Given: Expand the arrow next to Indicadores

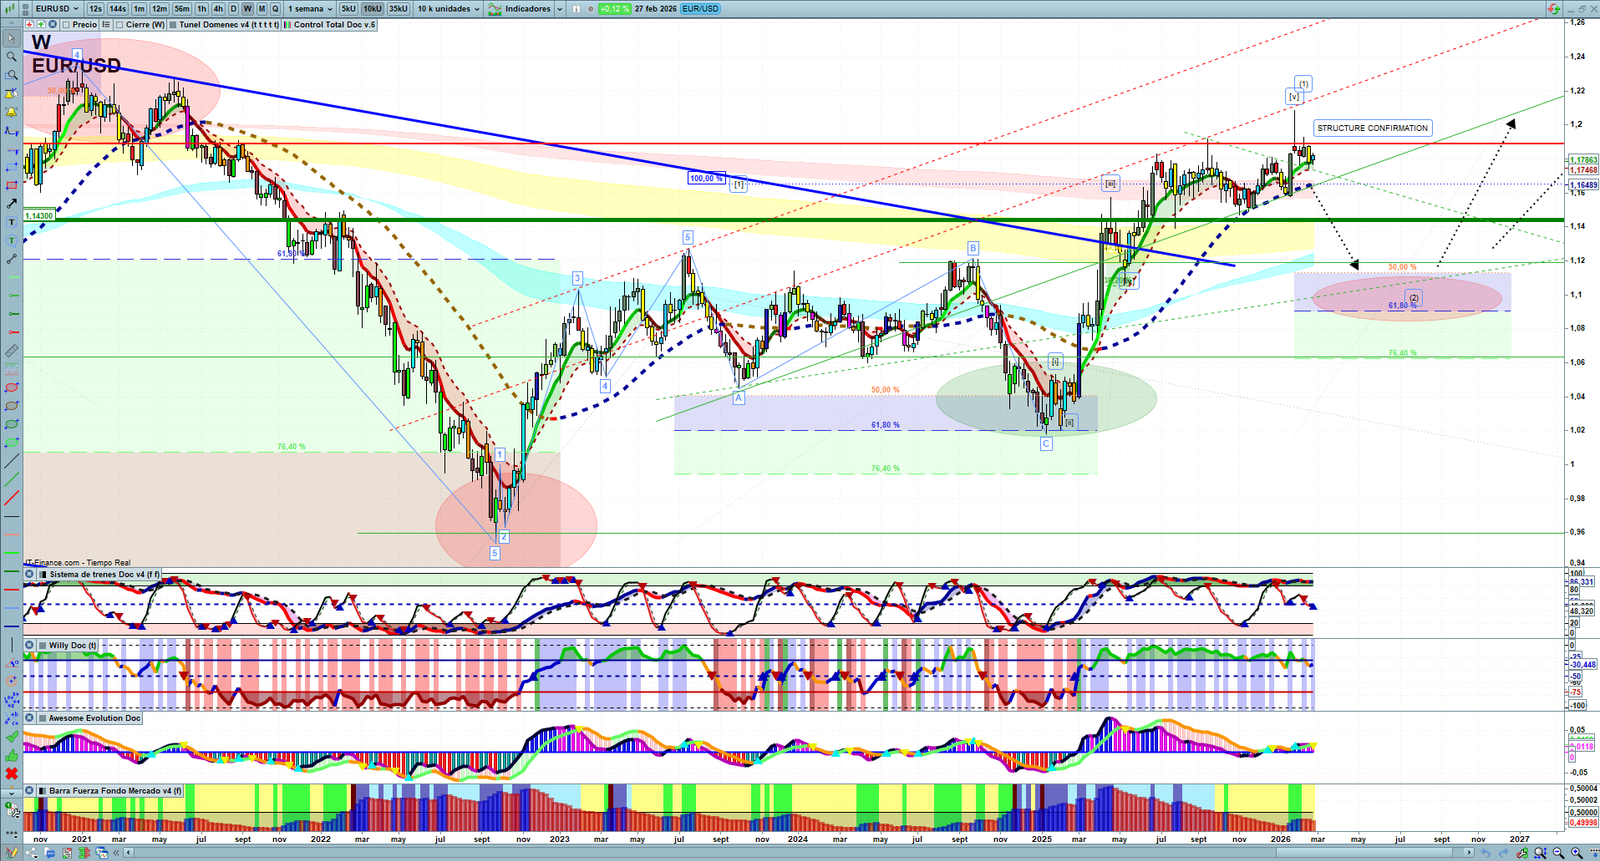Looking at the screenshot, I should (x=559, y=8).
